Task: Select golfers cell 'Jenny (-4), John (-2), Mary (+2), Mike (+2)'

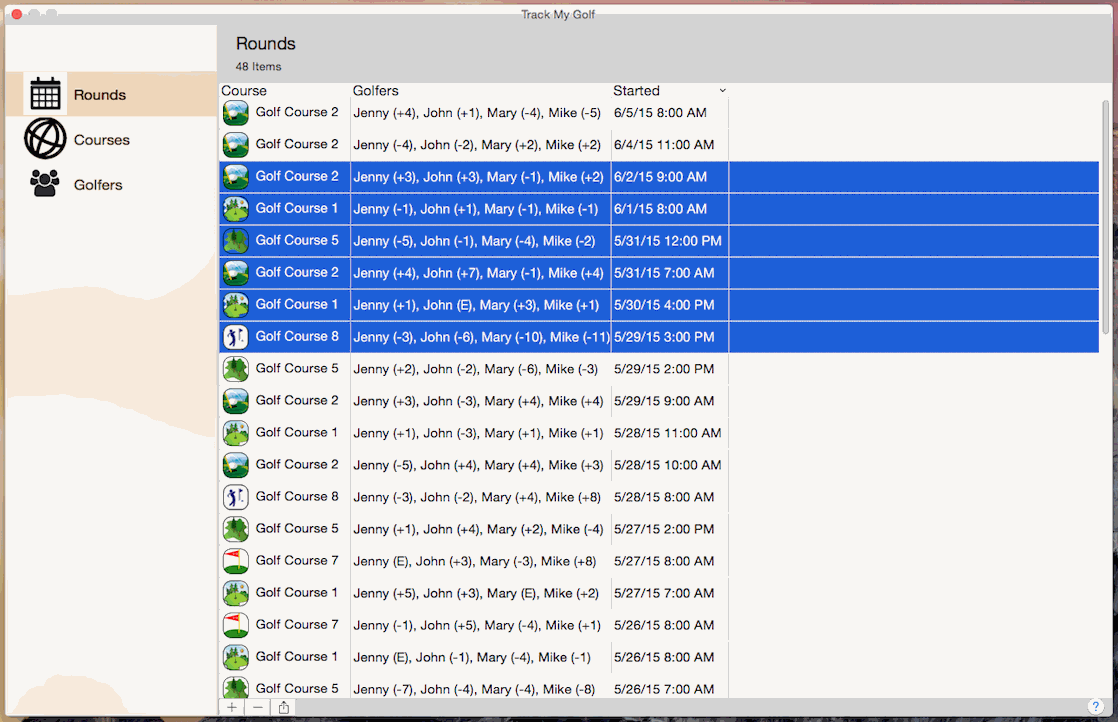Action: pos(477,145)
